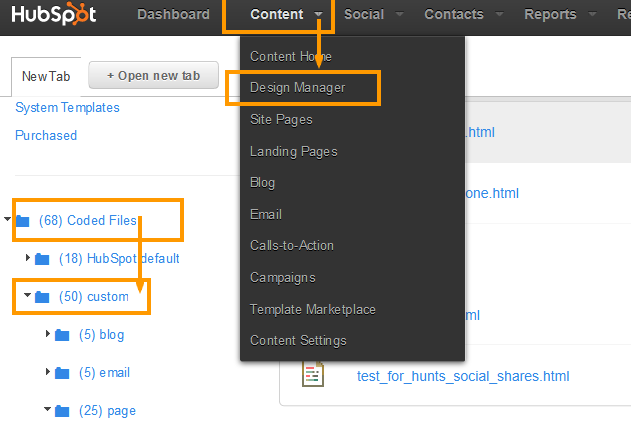631x422 pixels.
Task: Click the email folder icon
Action: 62,373
